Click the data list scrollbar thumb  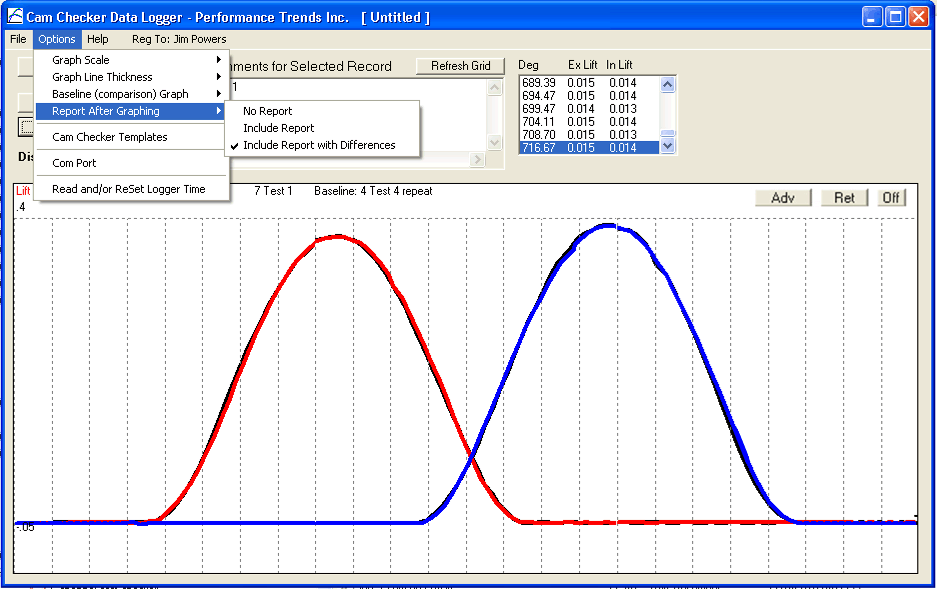(667, 133)
